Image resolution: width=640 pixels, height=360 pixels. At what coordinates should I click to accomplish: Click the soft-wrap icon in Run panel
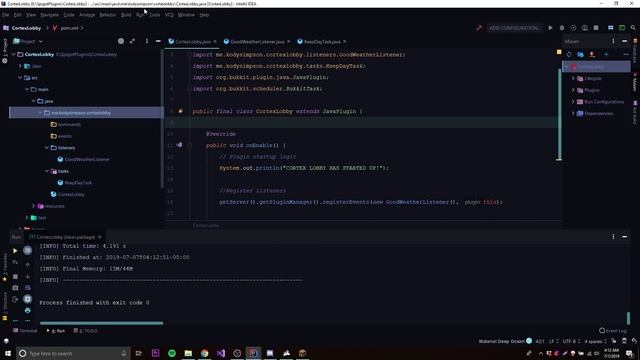[x=27, y=288]
